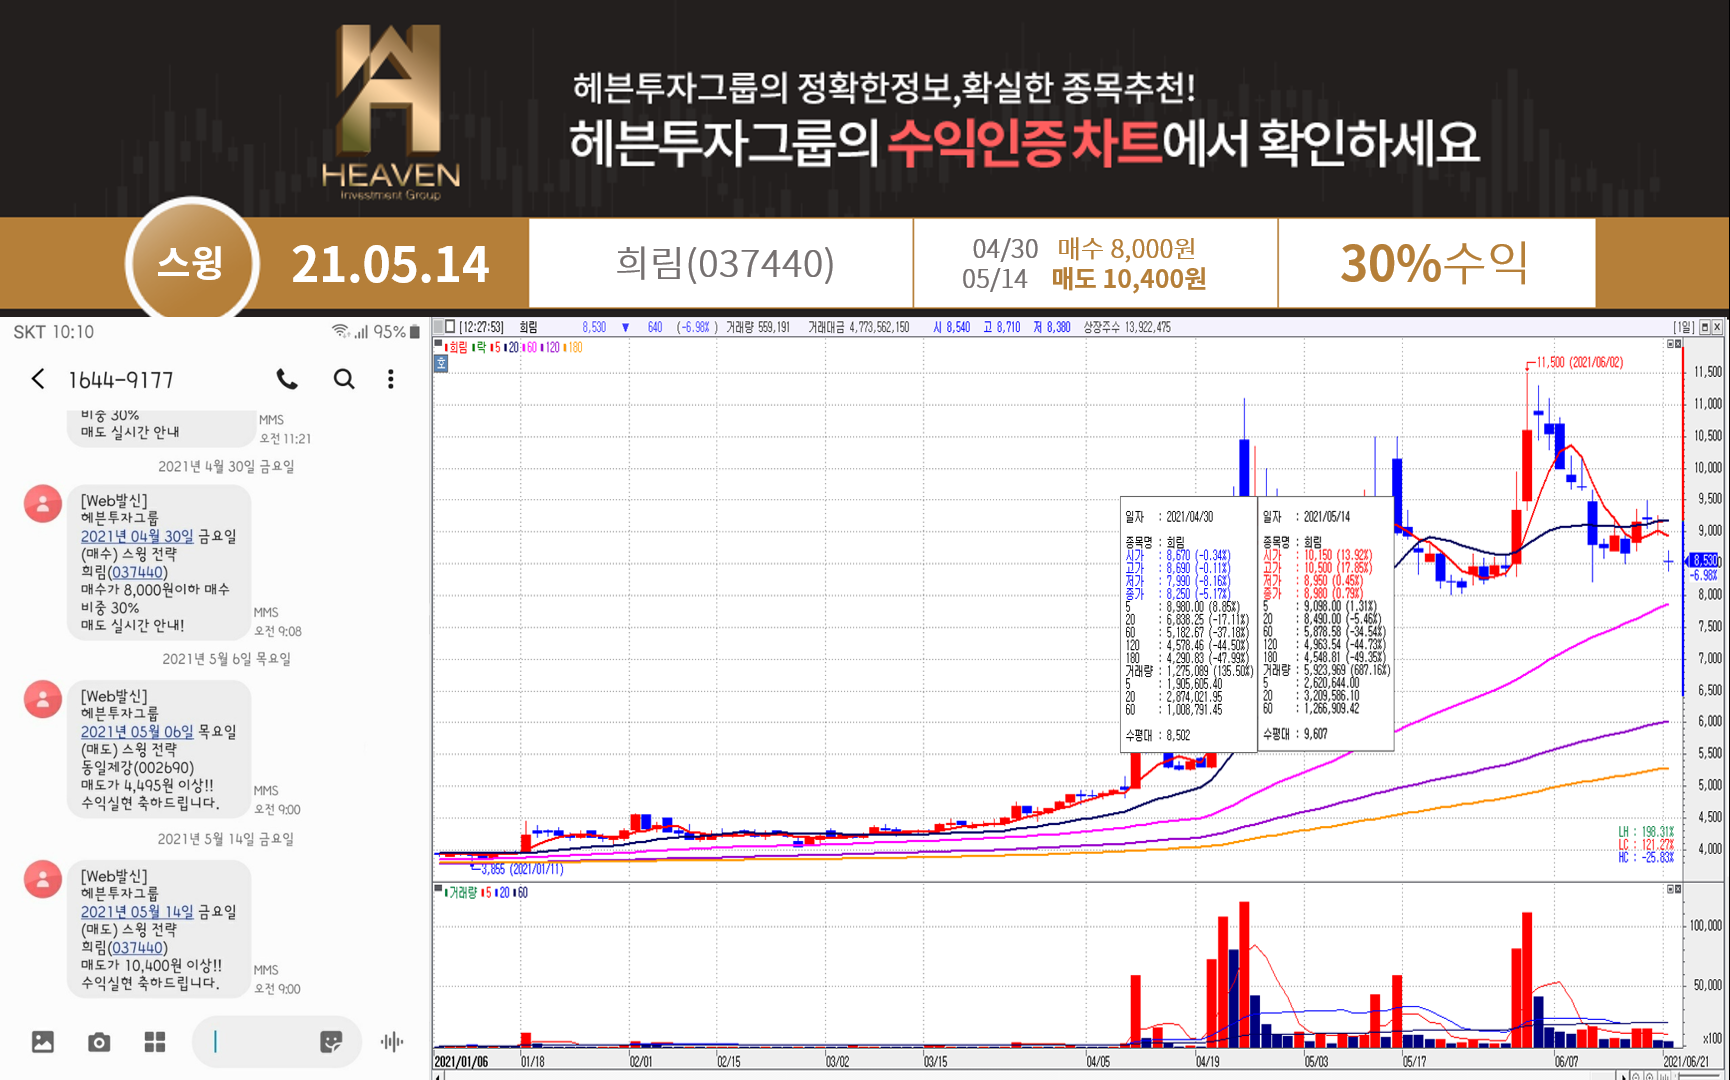This screenshot has width=1730, height=1080.
Task: Click the 2021/05/14 data tooltip box
Action: pyautogui.click(x=1325, y=623)
